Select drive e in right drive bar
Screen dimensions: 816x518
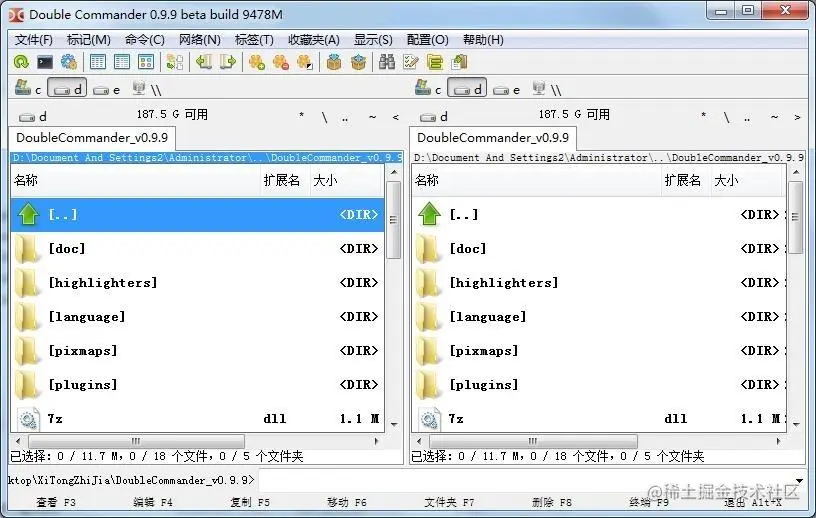[506, 89]
